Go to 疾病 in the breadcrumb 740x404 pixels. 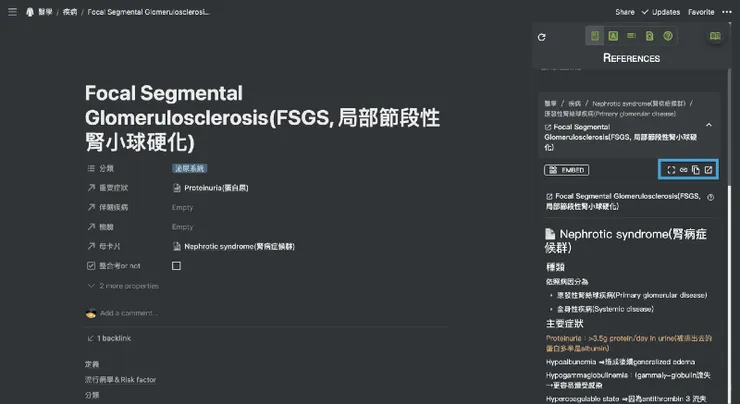[x=70, y=12]
